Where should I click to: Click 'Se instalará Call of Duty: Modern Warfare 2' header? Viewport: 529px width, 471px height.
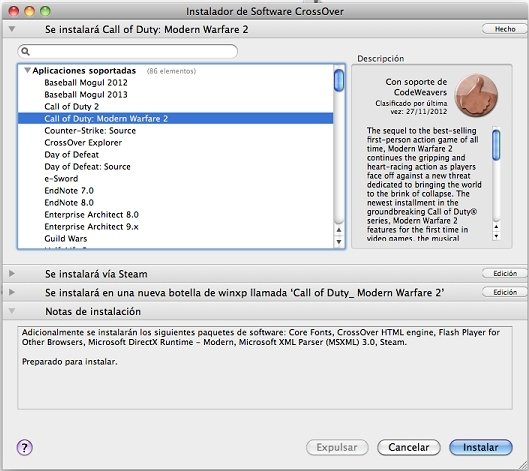(146, 29)
